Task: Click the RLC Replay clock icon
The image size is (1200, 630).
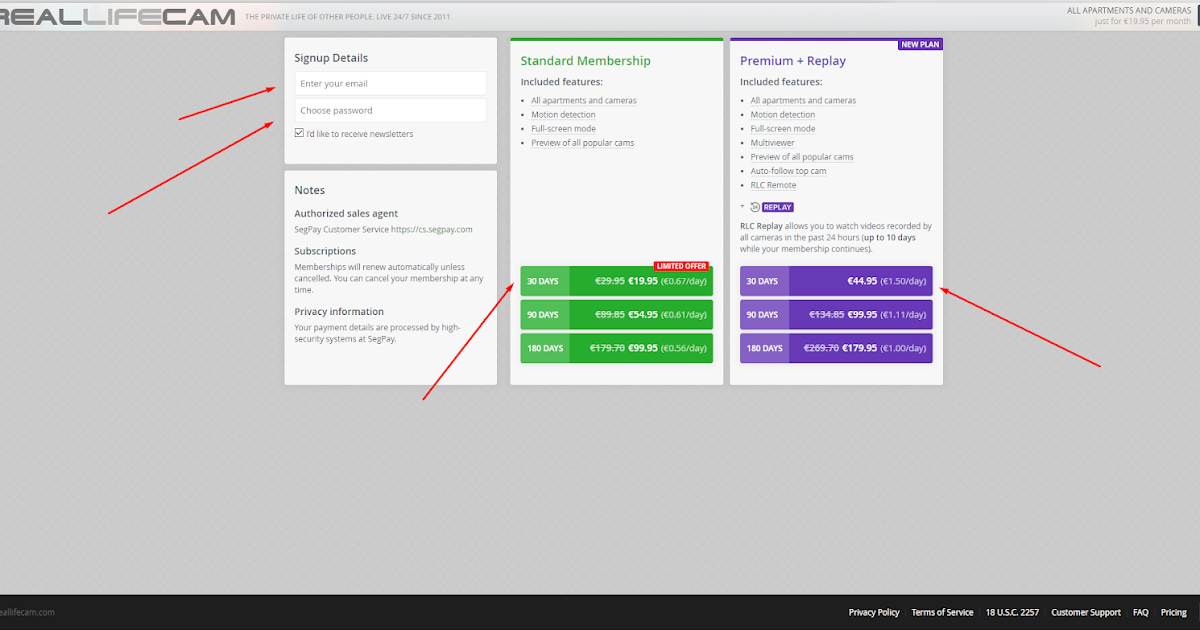Action: [754, 207]
